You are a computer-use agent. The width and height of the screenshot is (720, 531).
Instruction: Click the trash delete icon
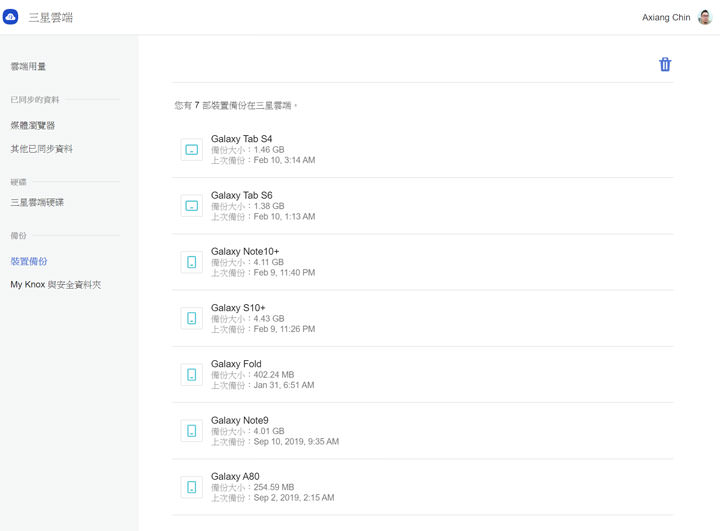point(665,65)
